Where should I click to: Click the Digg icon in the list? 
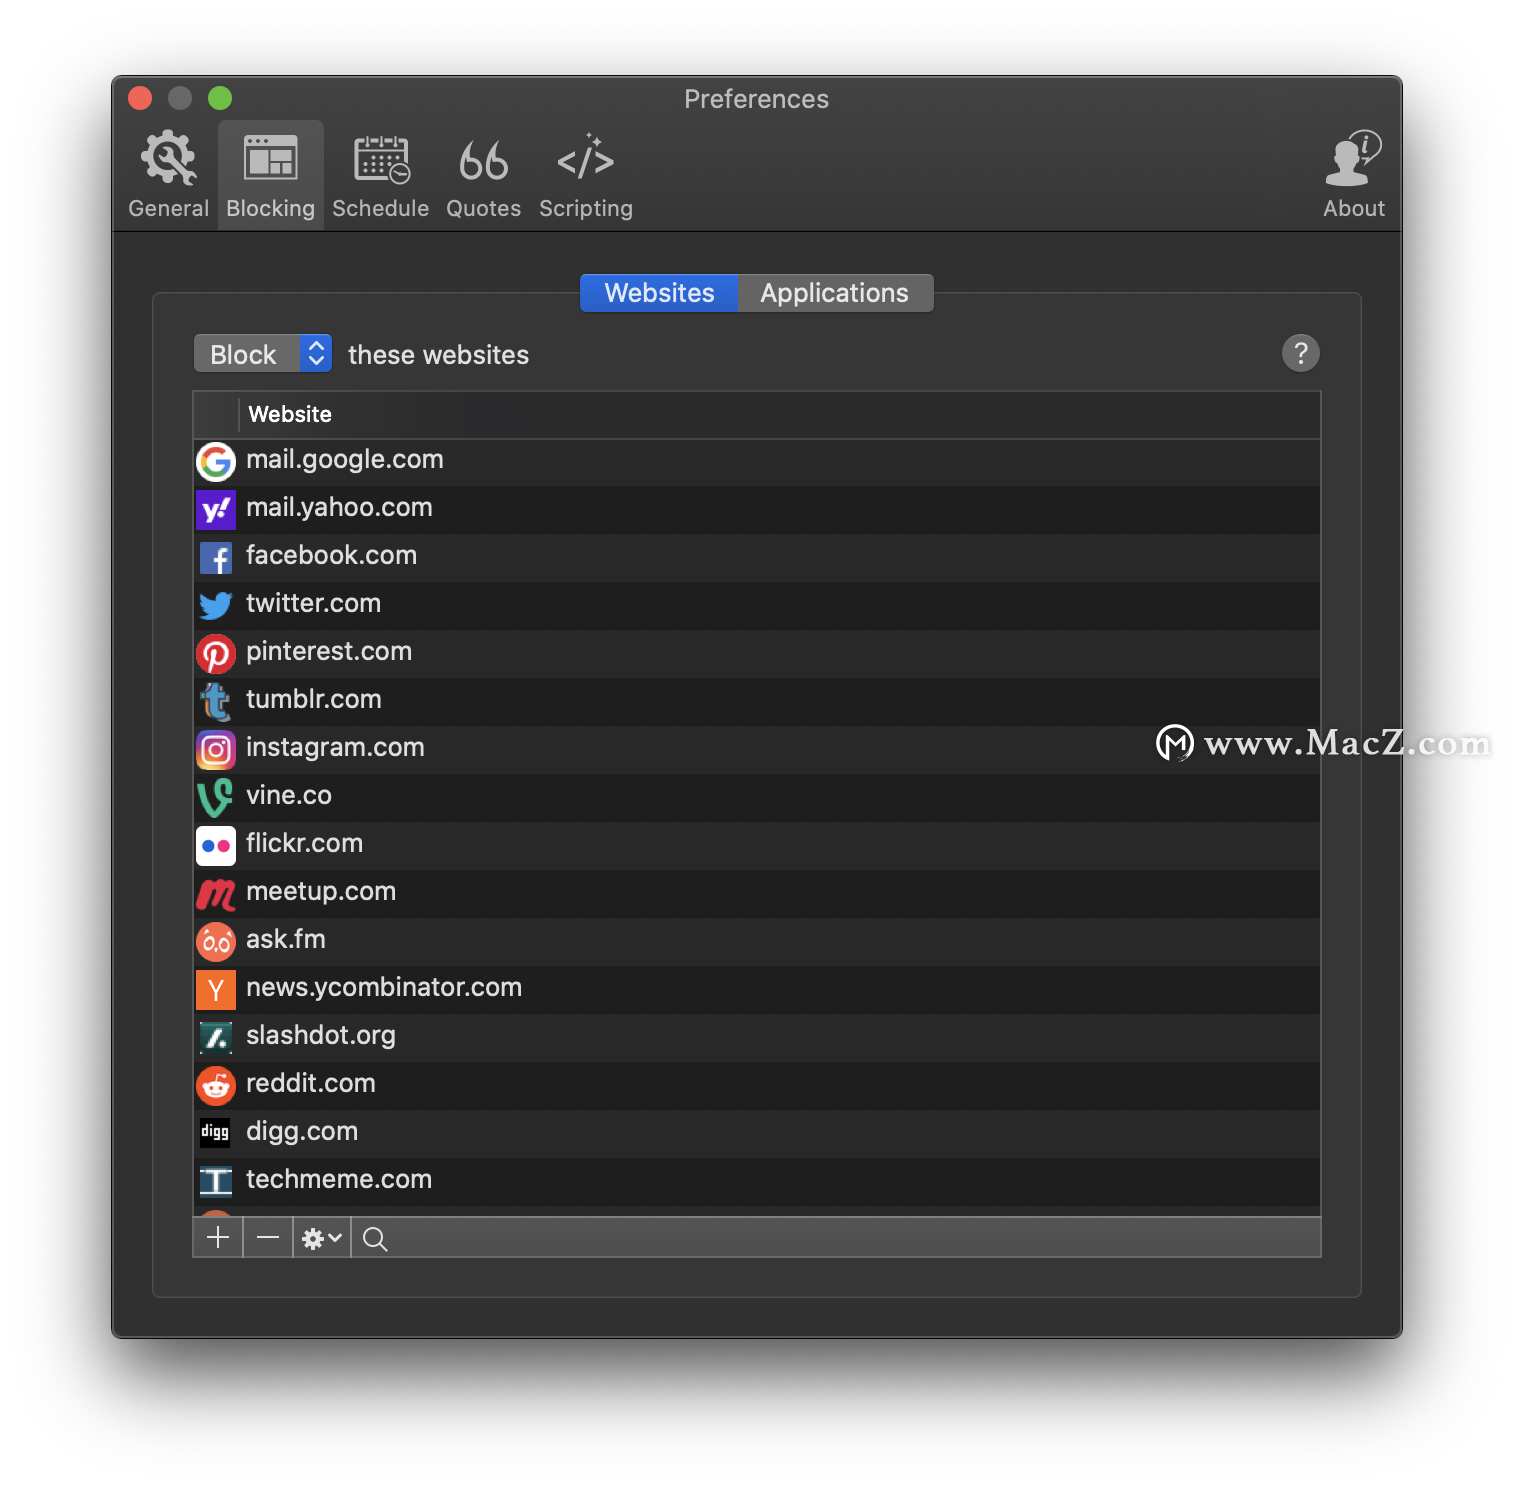coord(215,1132)
